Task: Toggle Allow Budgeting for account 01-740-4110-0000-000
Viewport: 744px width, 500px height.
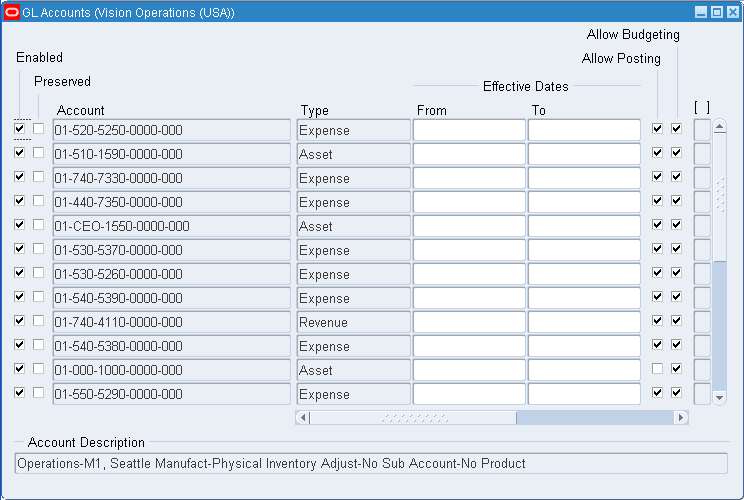Action: click(676, 321)
